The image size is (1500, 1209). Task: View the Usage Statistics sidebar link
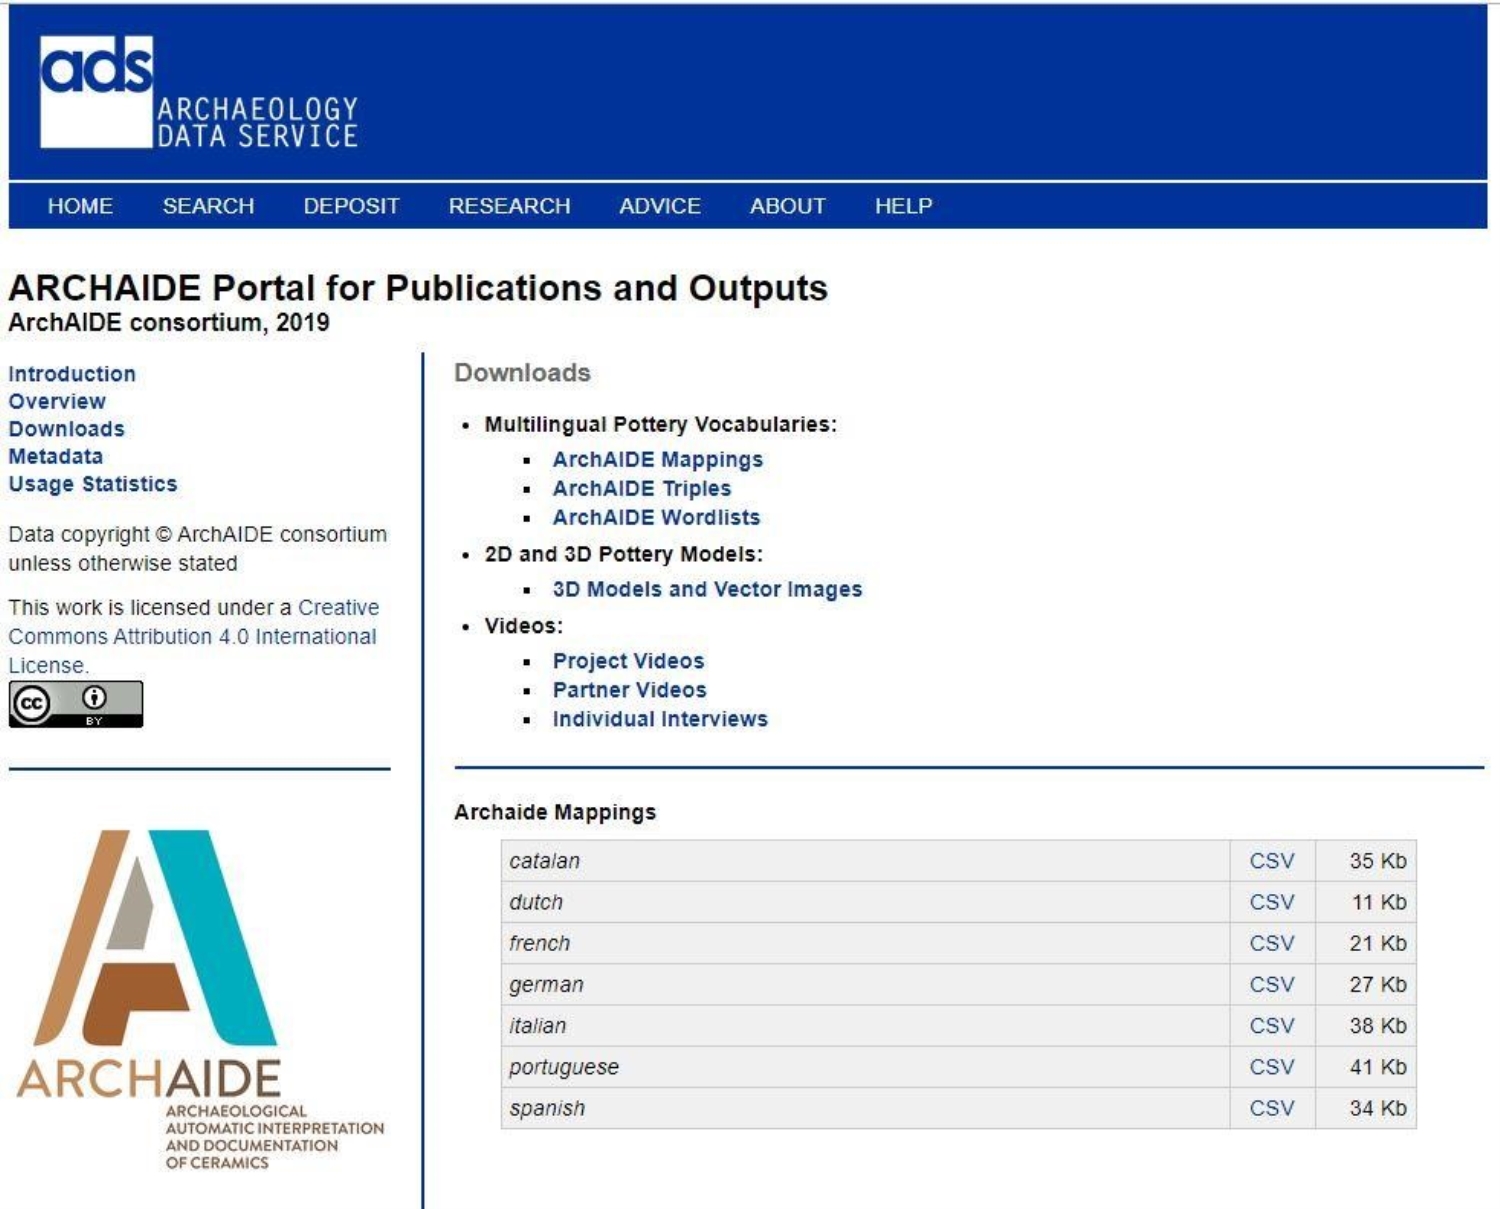coord(93,484)
